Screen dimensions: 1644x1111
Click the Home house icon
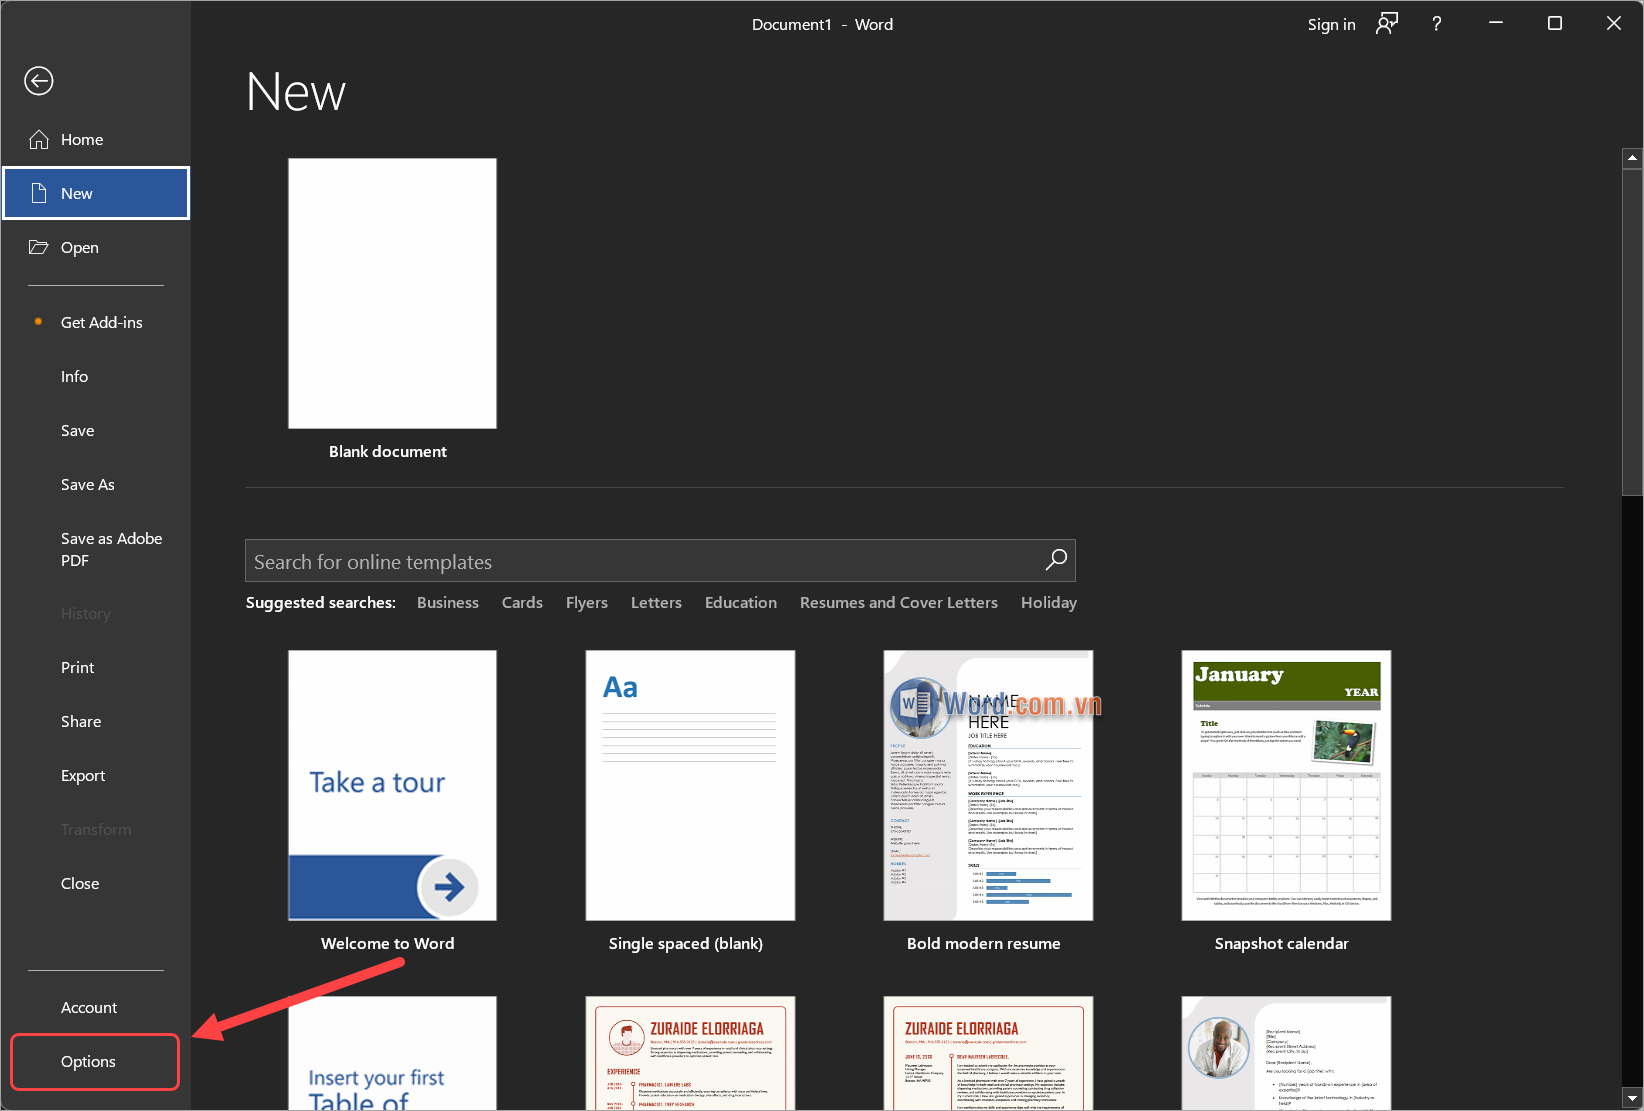tap(39, 140)
